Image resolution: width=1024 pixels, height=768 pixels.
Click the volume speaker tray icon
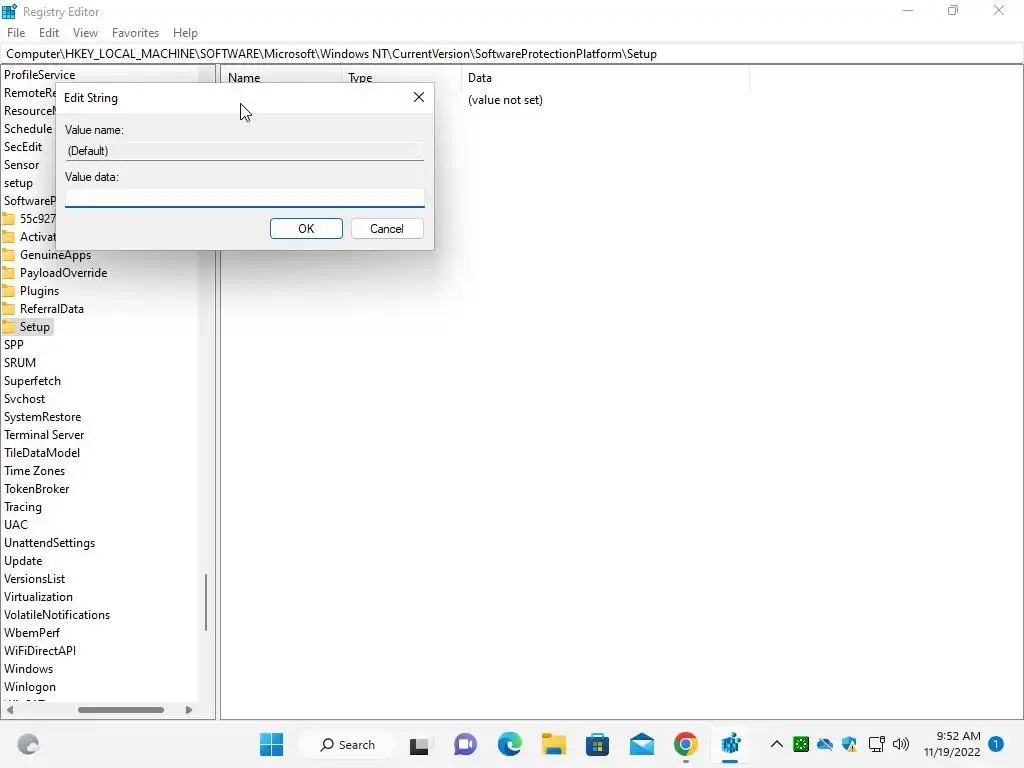pyautogui.click(x=901, y=744)
